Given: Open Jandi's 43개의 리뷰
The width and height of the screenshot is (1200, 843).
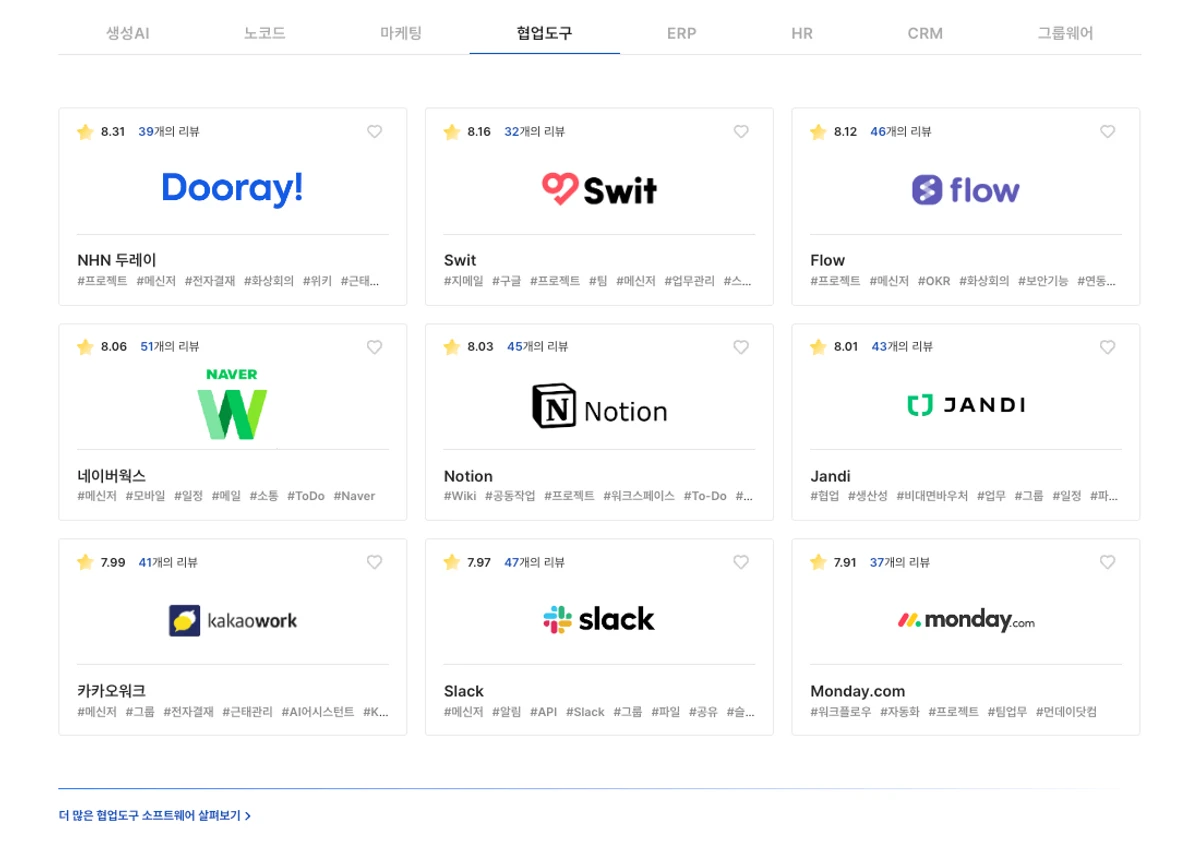Looking at the screenshot, I should point(902,347).
